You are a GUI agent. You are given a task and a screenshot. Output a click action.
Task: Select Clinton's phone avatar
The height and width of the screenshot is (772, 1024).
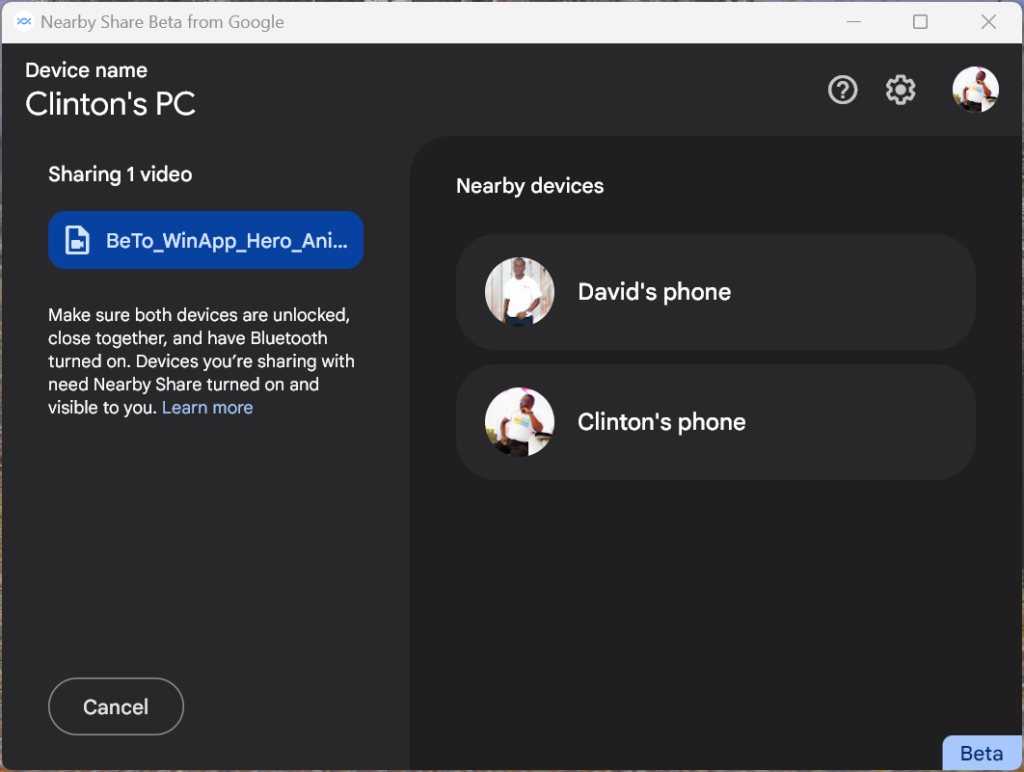point(519,422)
